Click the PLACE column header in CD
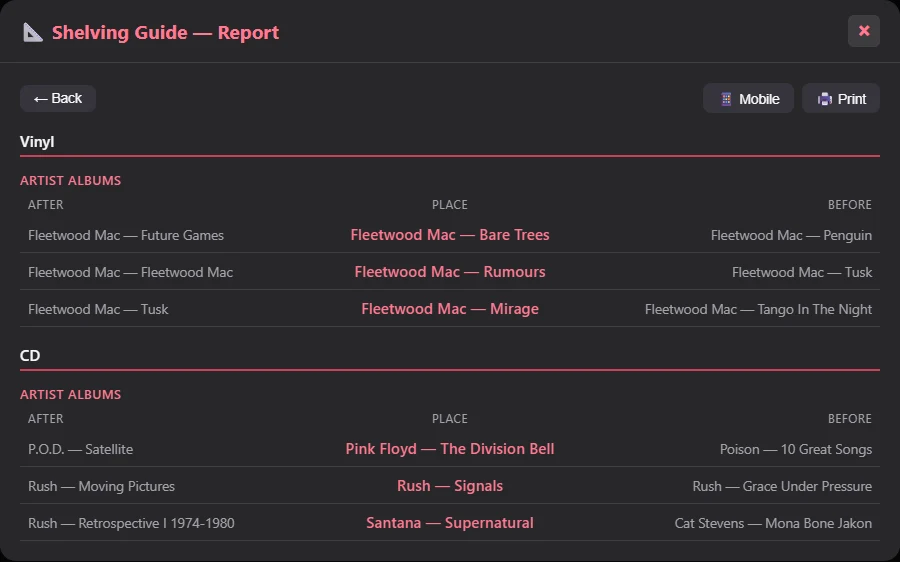 [449, 418]
